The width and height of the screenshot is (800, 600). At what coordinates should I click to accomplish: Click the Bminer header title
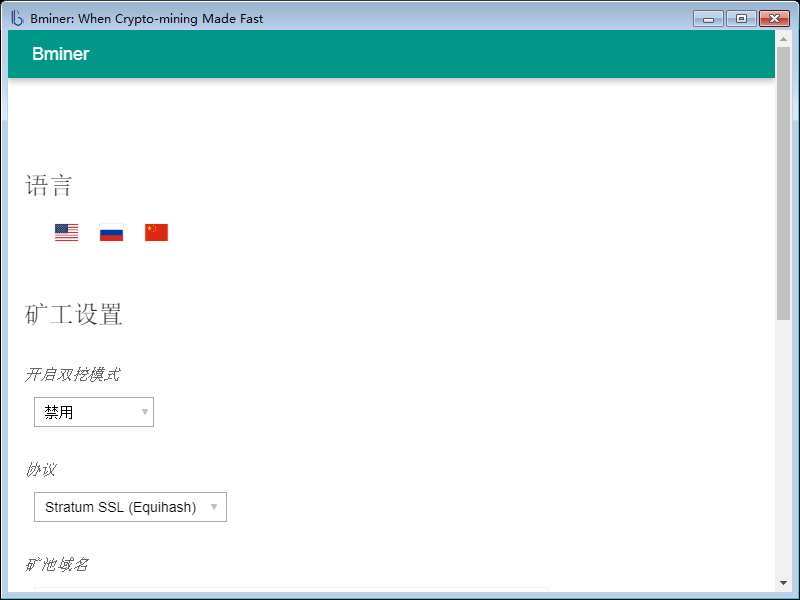(x=61, y=54)
